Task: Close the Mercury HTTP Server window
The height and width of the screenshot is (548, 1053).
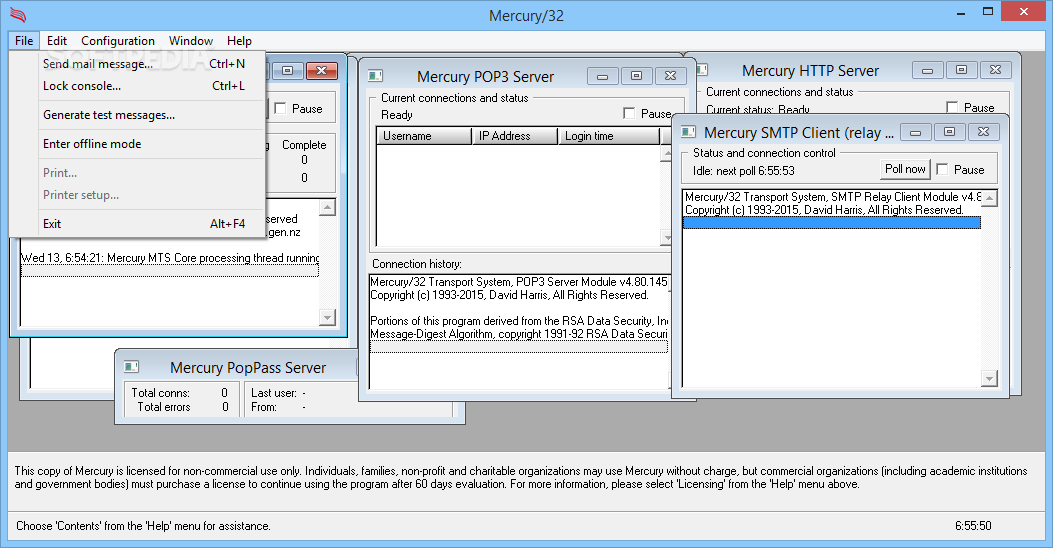Action: [x=995, y=70]
